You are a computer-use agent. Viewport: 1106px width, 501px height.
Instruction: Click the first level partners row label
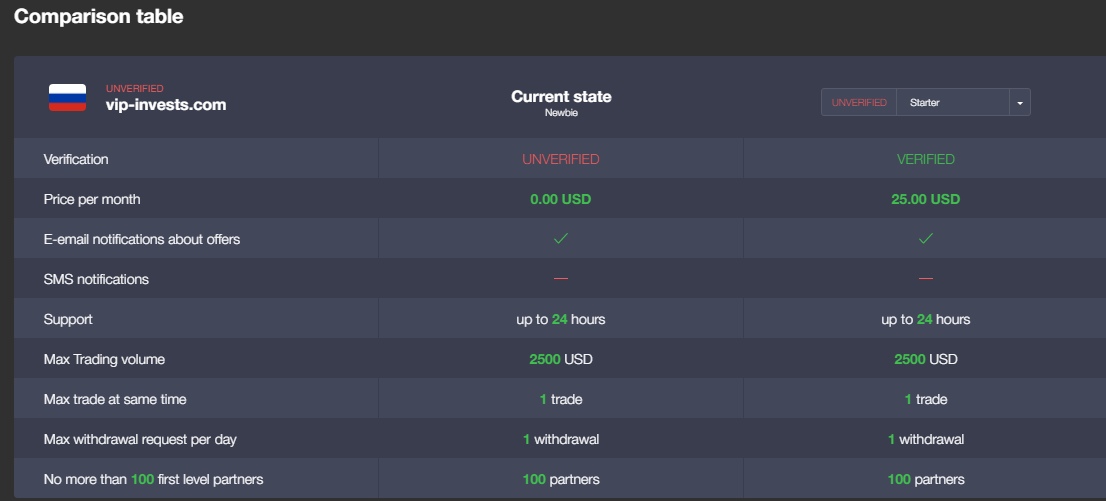pyautogui.click(x=153, y=479)
